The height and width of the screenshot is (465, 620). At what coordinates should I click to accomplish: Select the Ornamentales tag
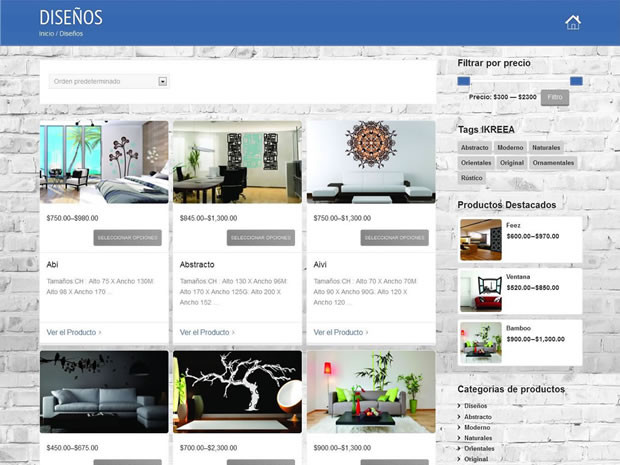coord(553,163)
